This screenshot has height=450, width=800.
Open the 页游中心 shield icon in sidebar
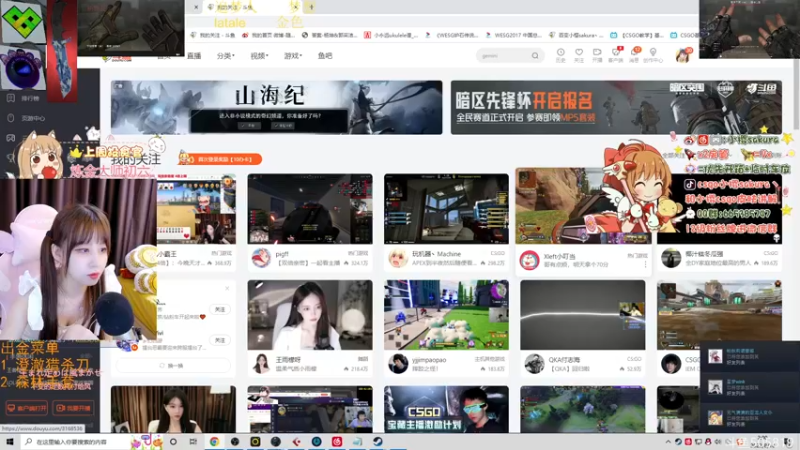[x=11, y=118]
